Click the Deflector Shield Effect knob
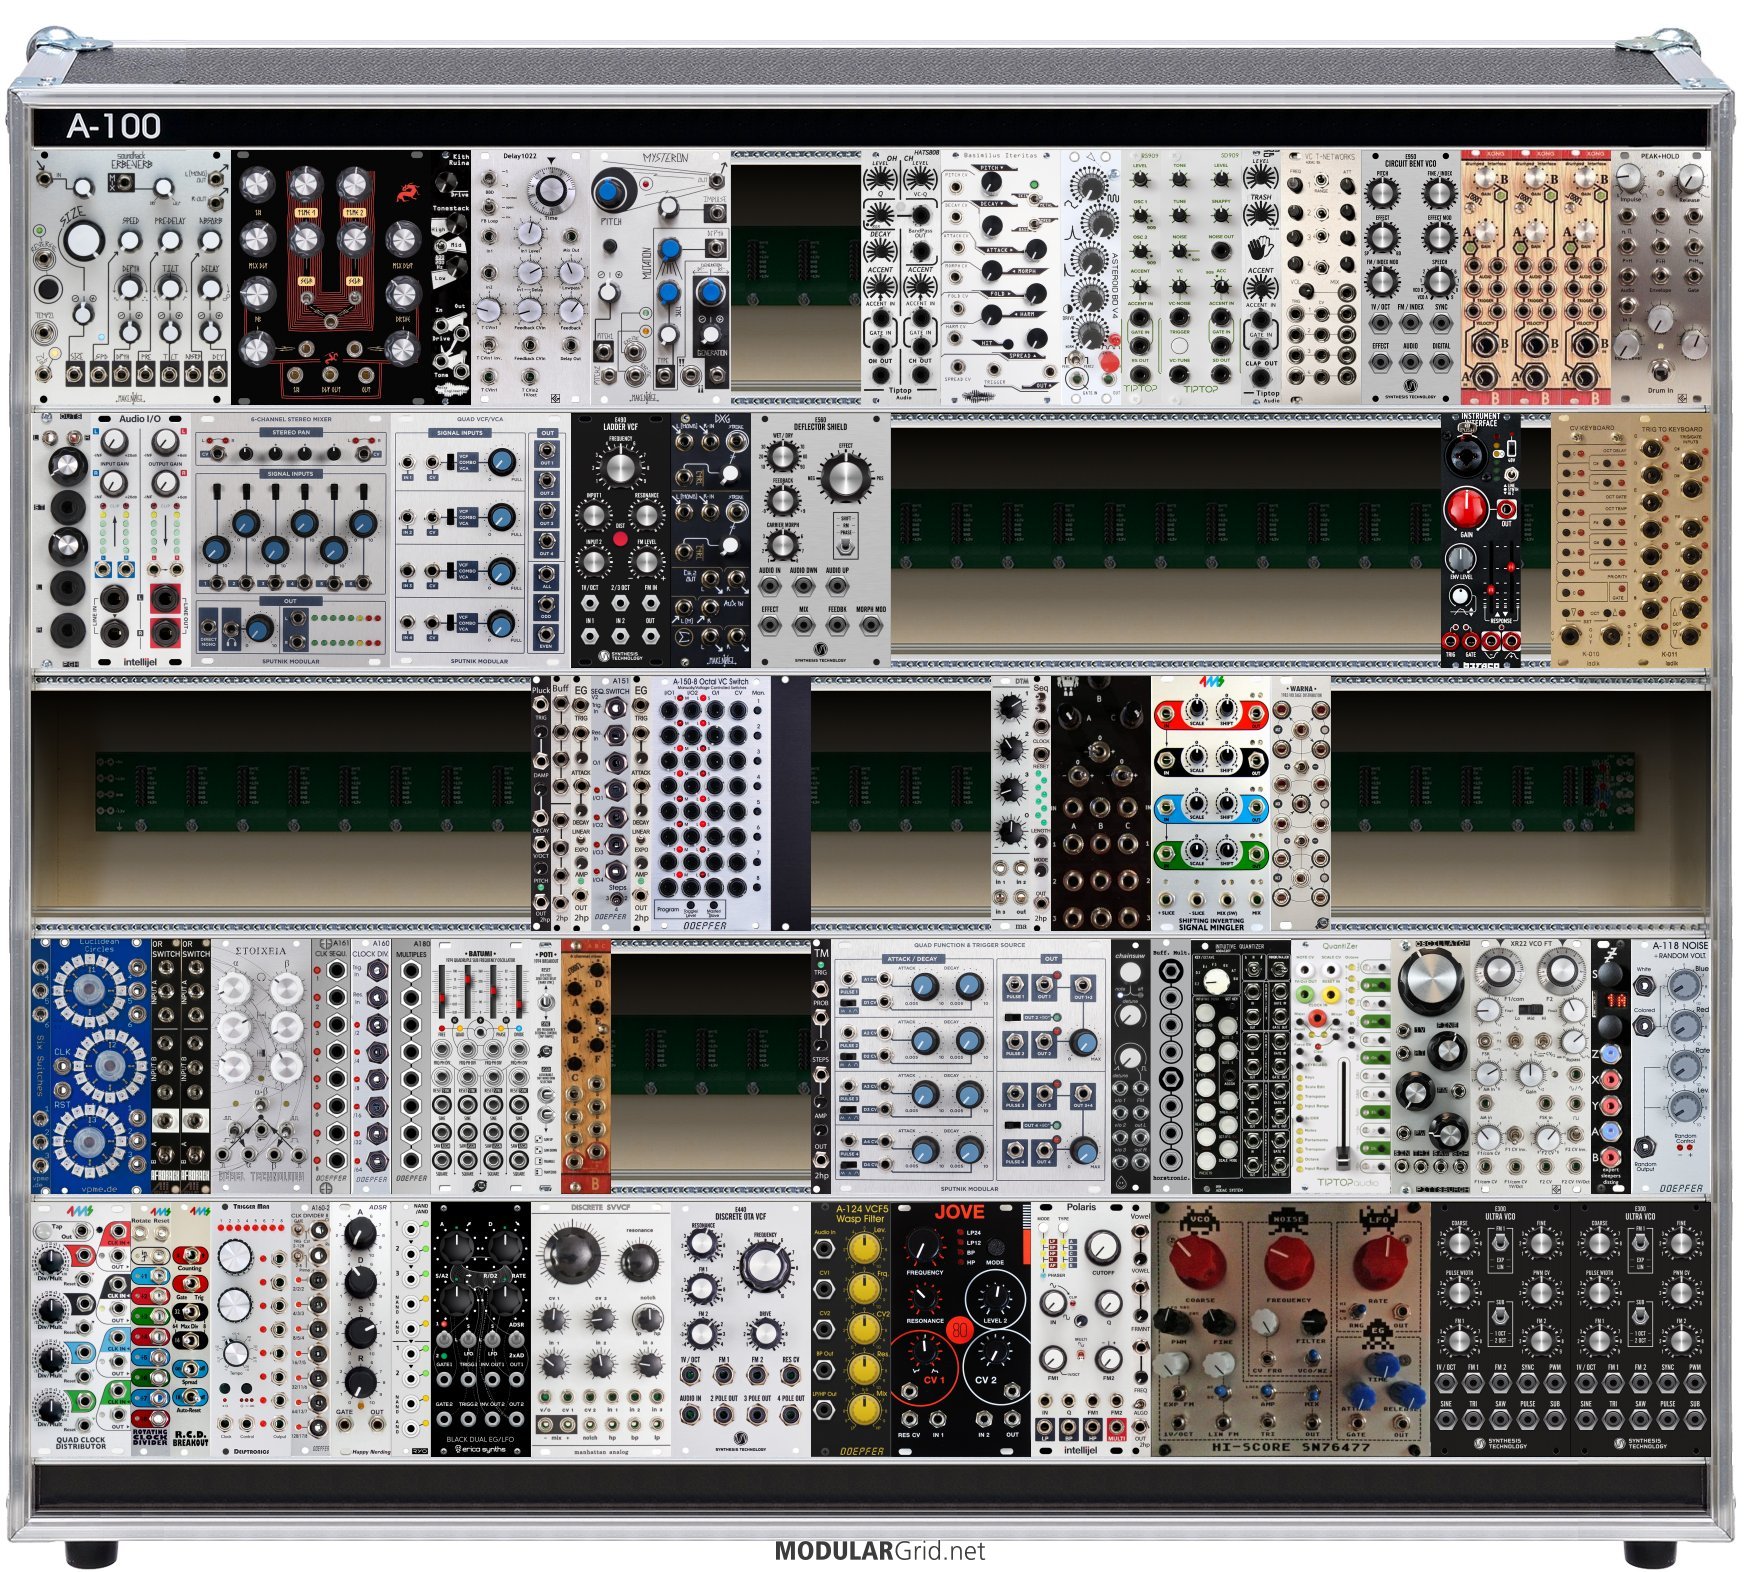The image size is (1762, 1572). coord(845,479)
